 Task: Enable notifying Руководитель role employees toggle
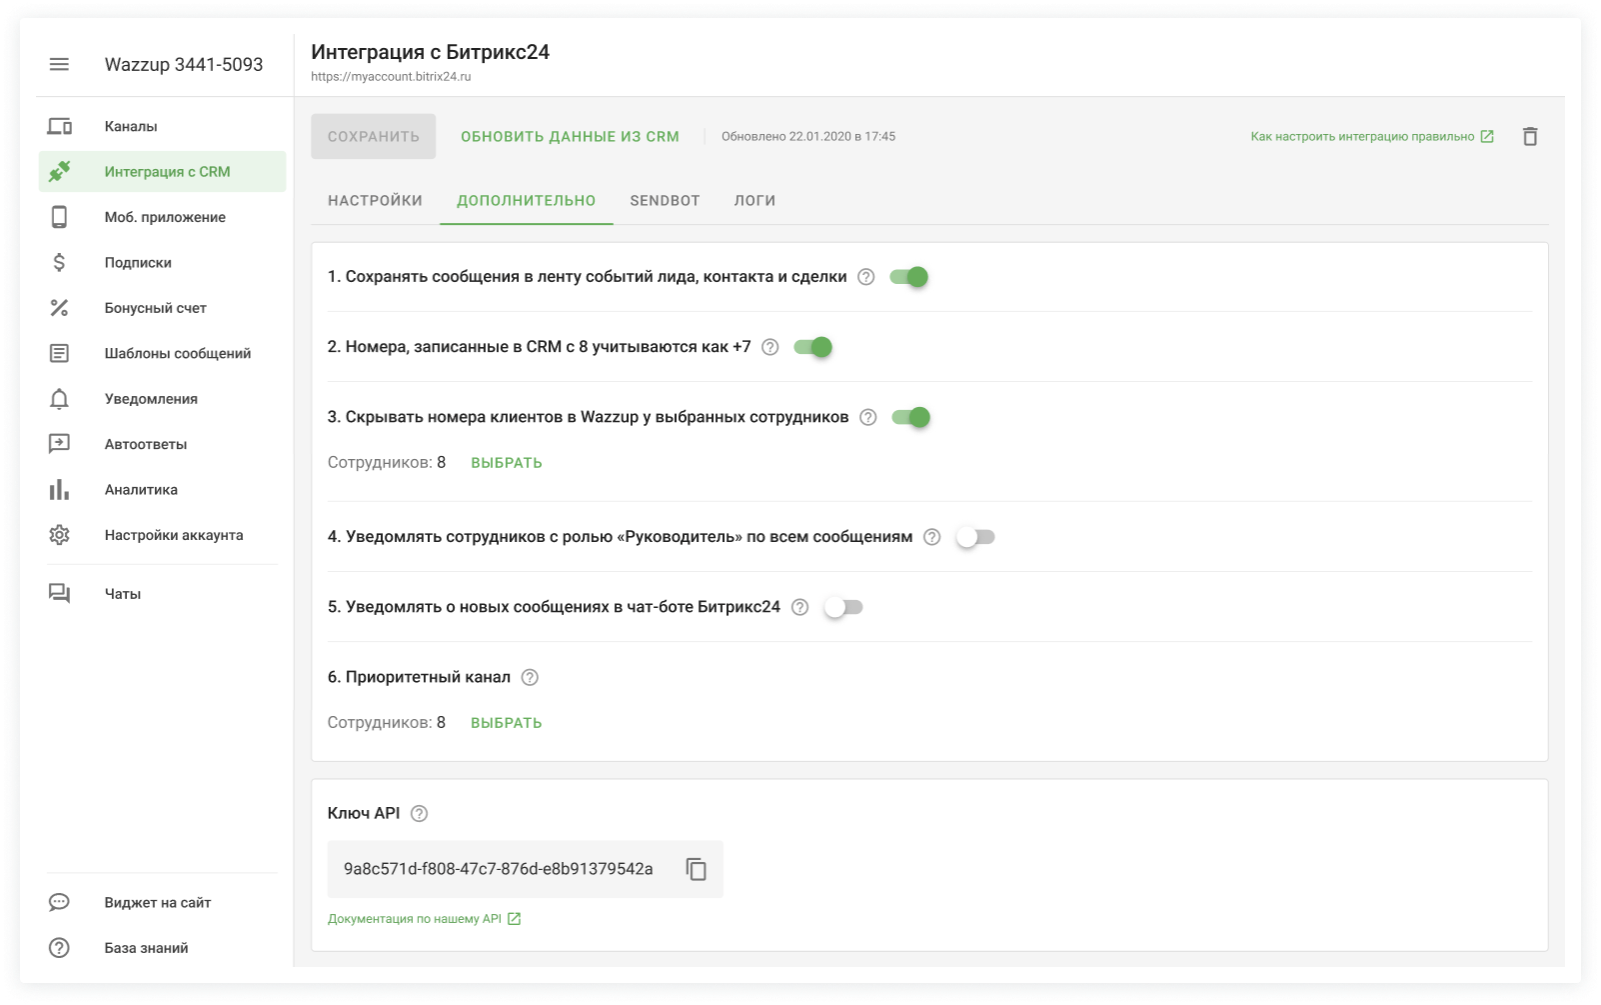pyautogui.click(x=975, y=537)
